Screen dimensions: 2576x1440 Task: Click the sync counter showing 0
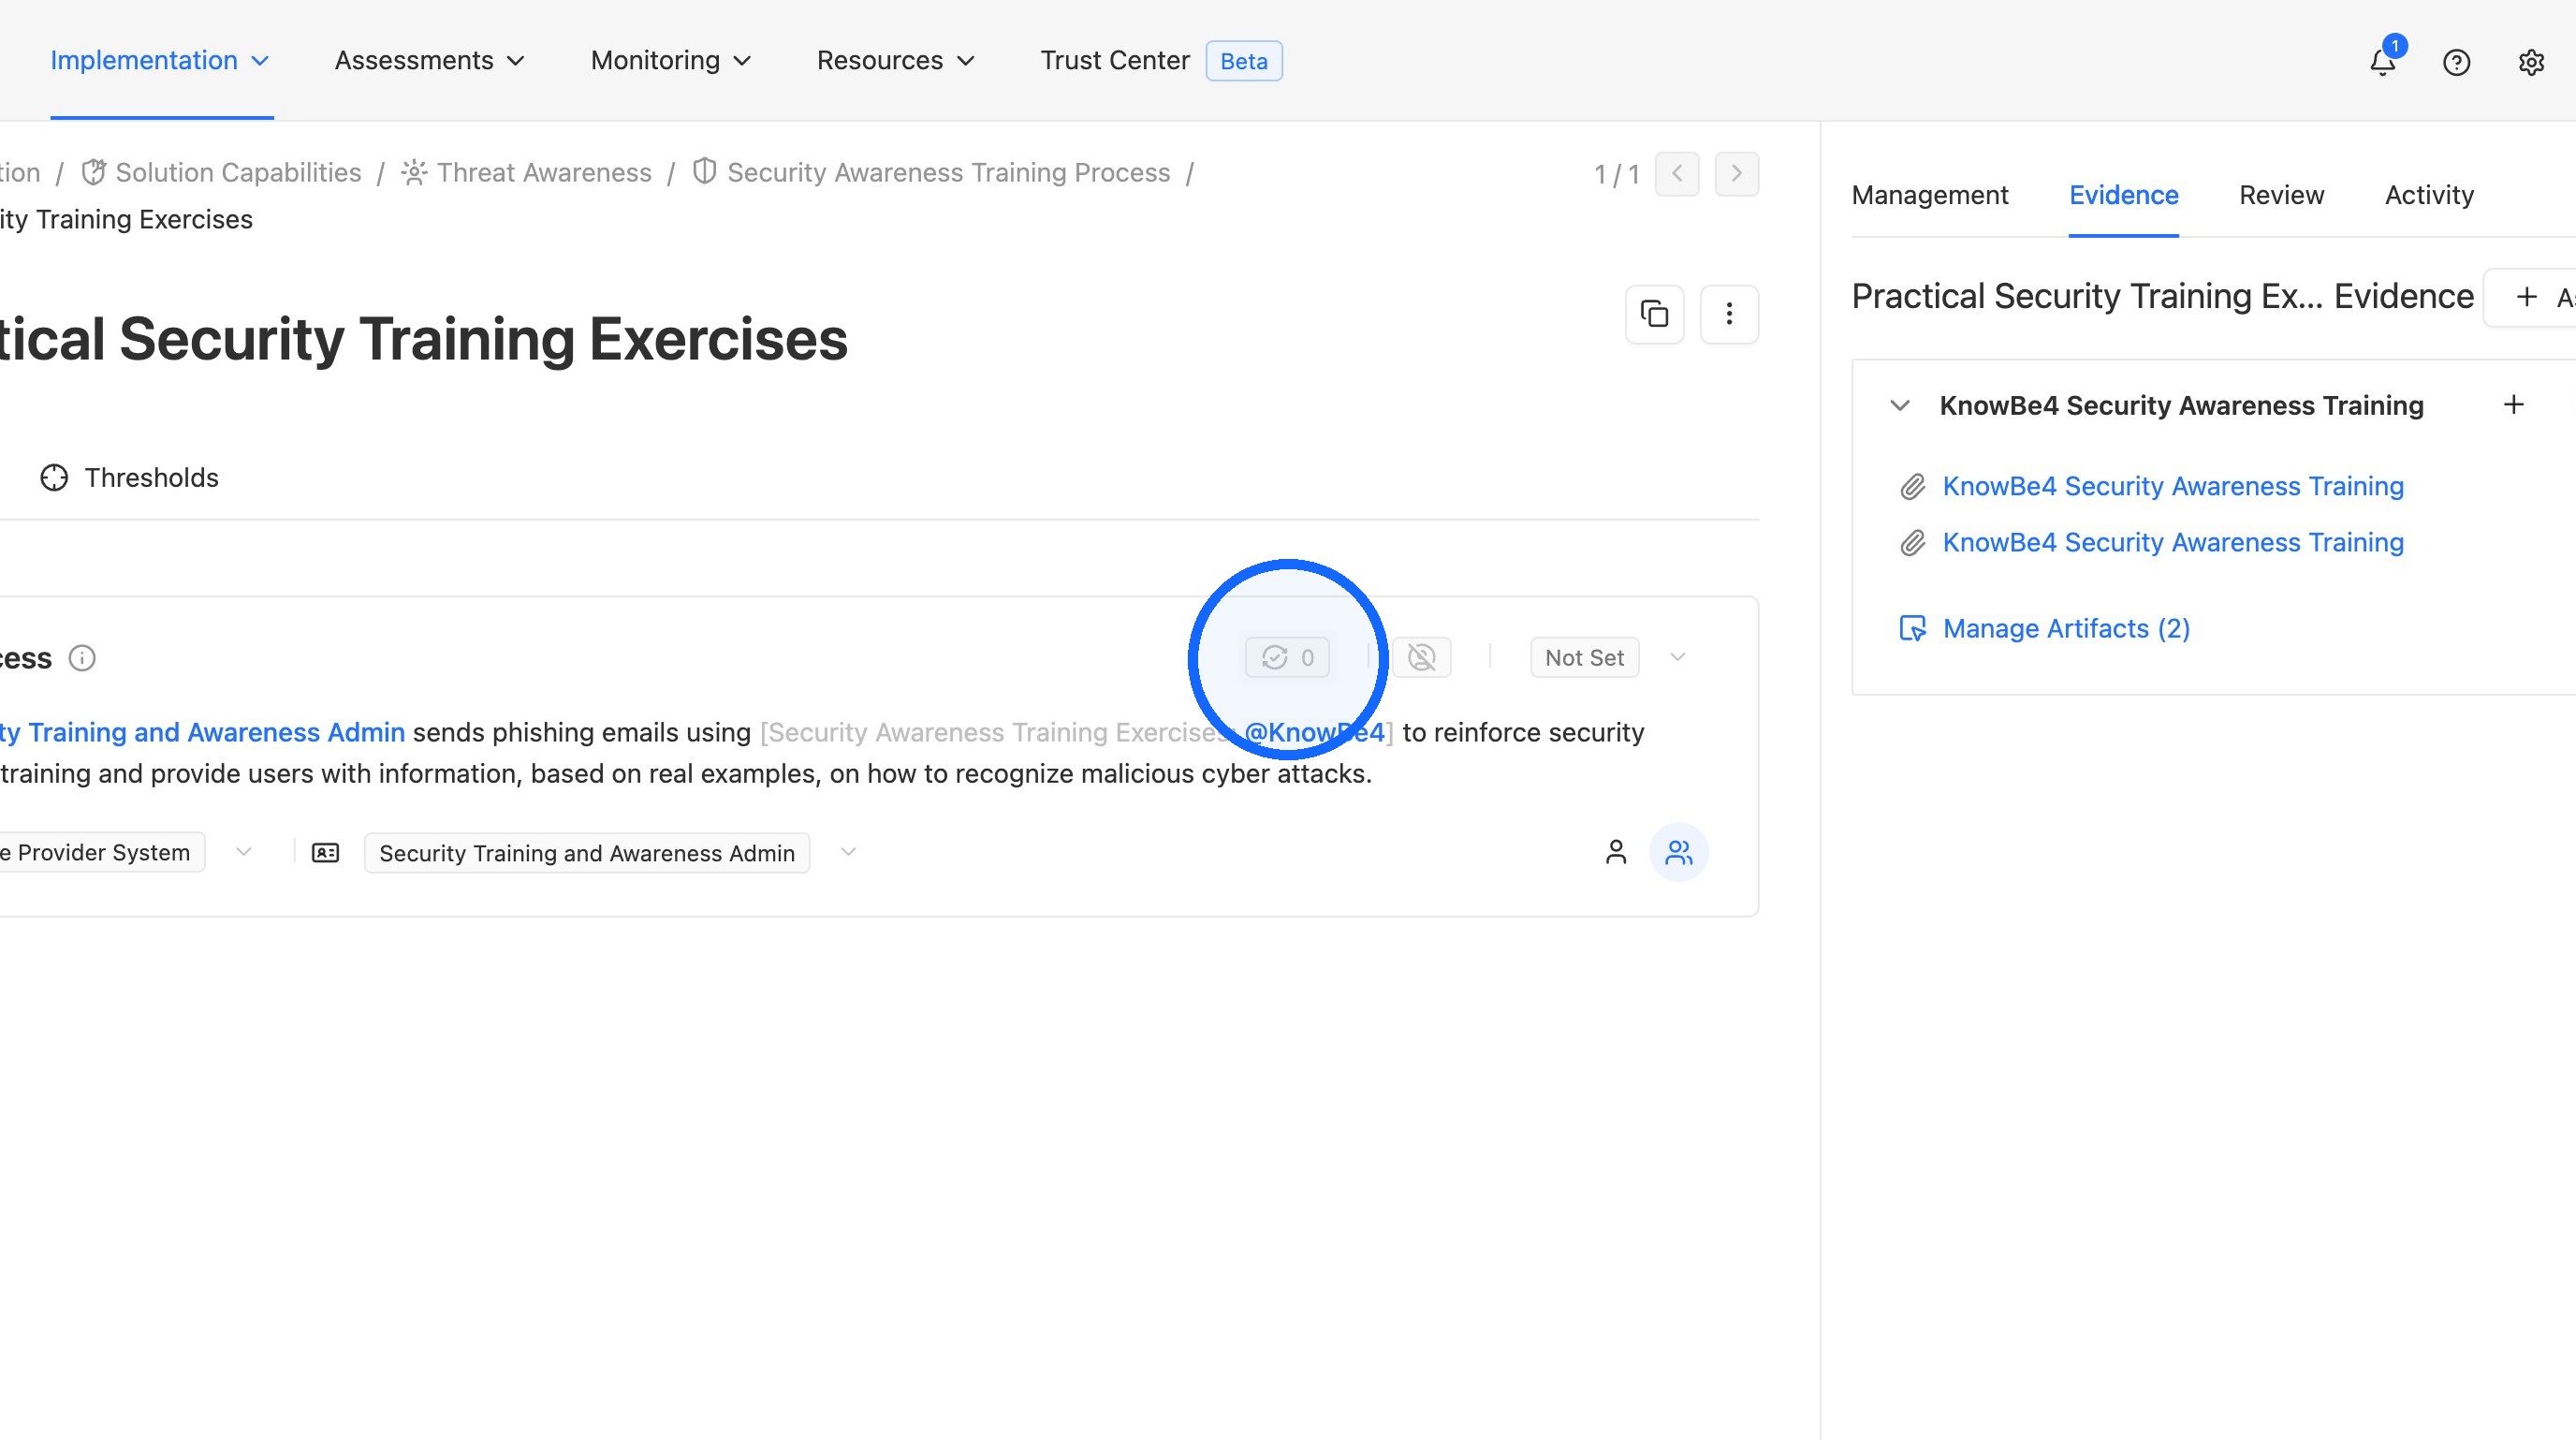[x=1287, y=657]
